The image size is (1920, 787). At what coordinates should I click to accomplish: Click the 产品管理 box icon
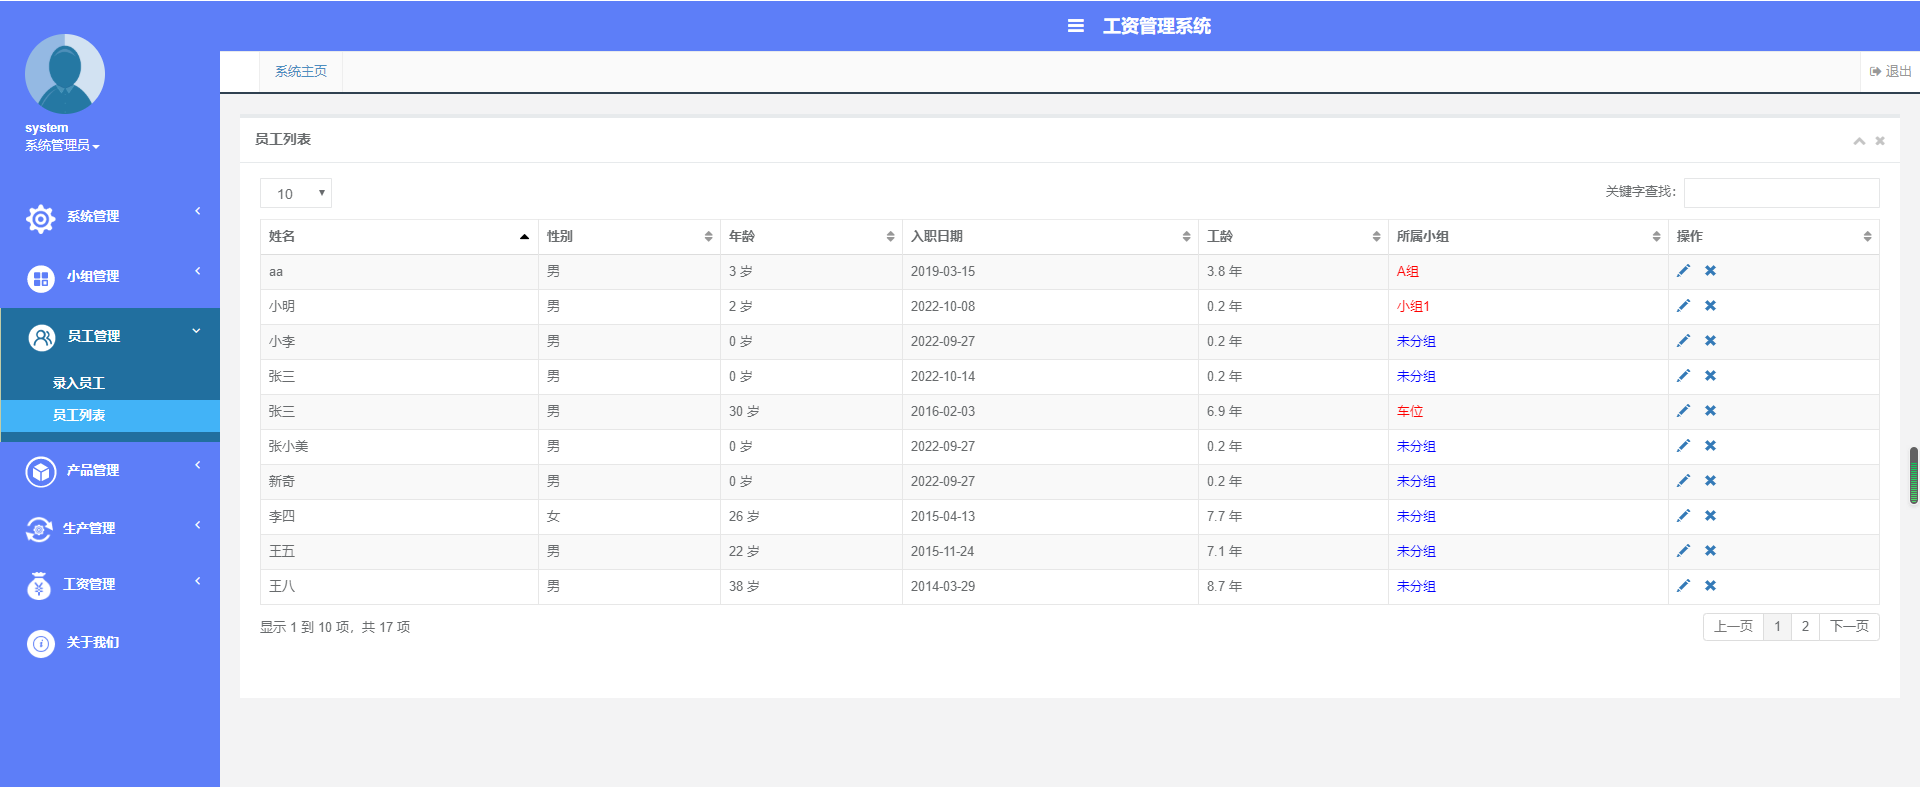pyautogui.click(x=40, y=471)
